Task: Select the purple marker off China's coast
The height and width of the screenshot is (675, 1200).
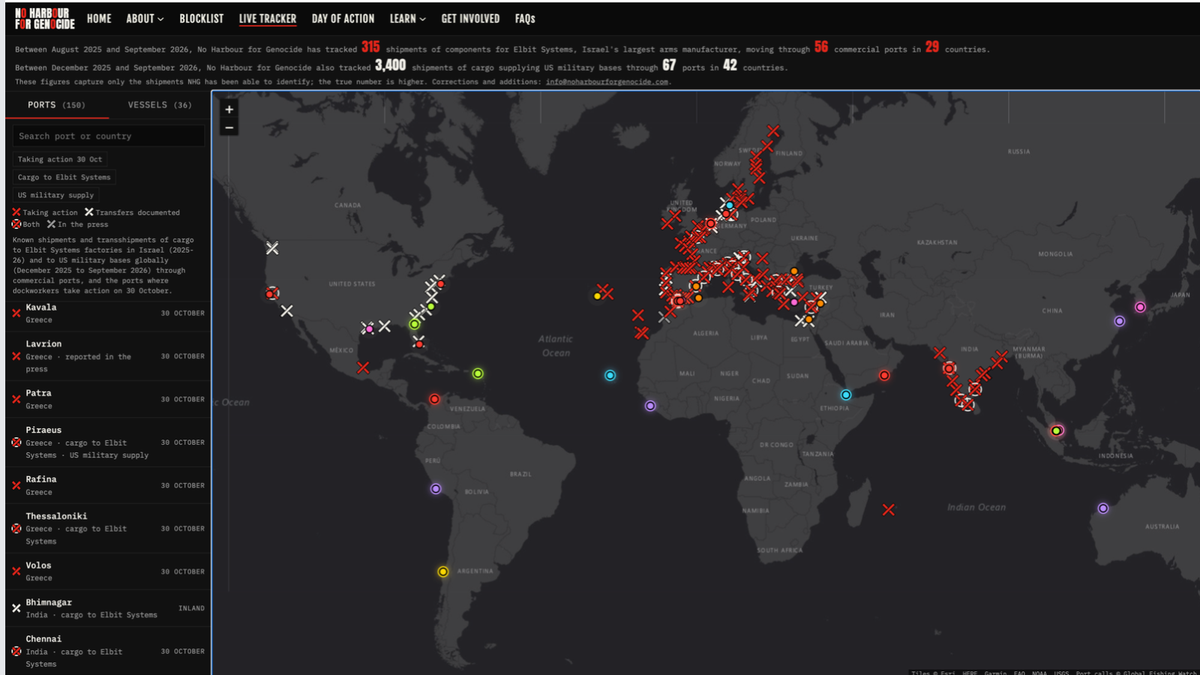Action: pyautogui.click(x=1119, y=321)
